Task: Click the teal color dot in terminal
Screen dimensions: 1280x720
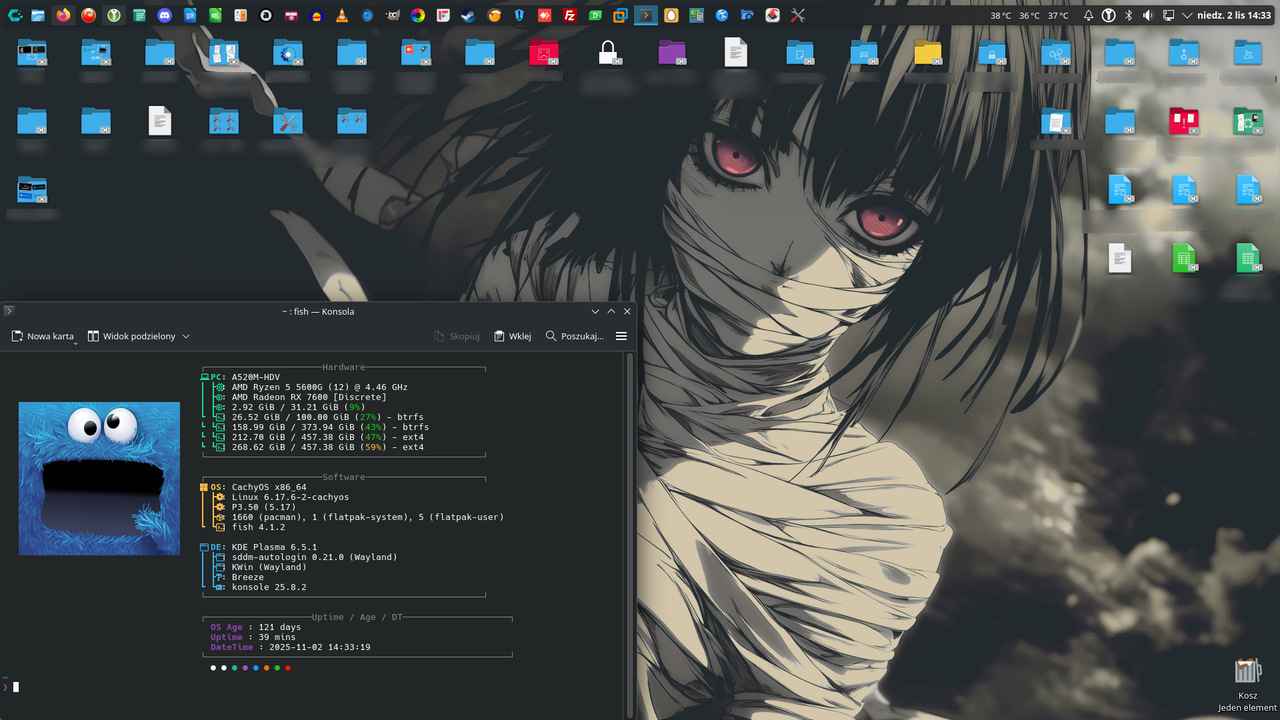Action: click(234, 667)
